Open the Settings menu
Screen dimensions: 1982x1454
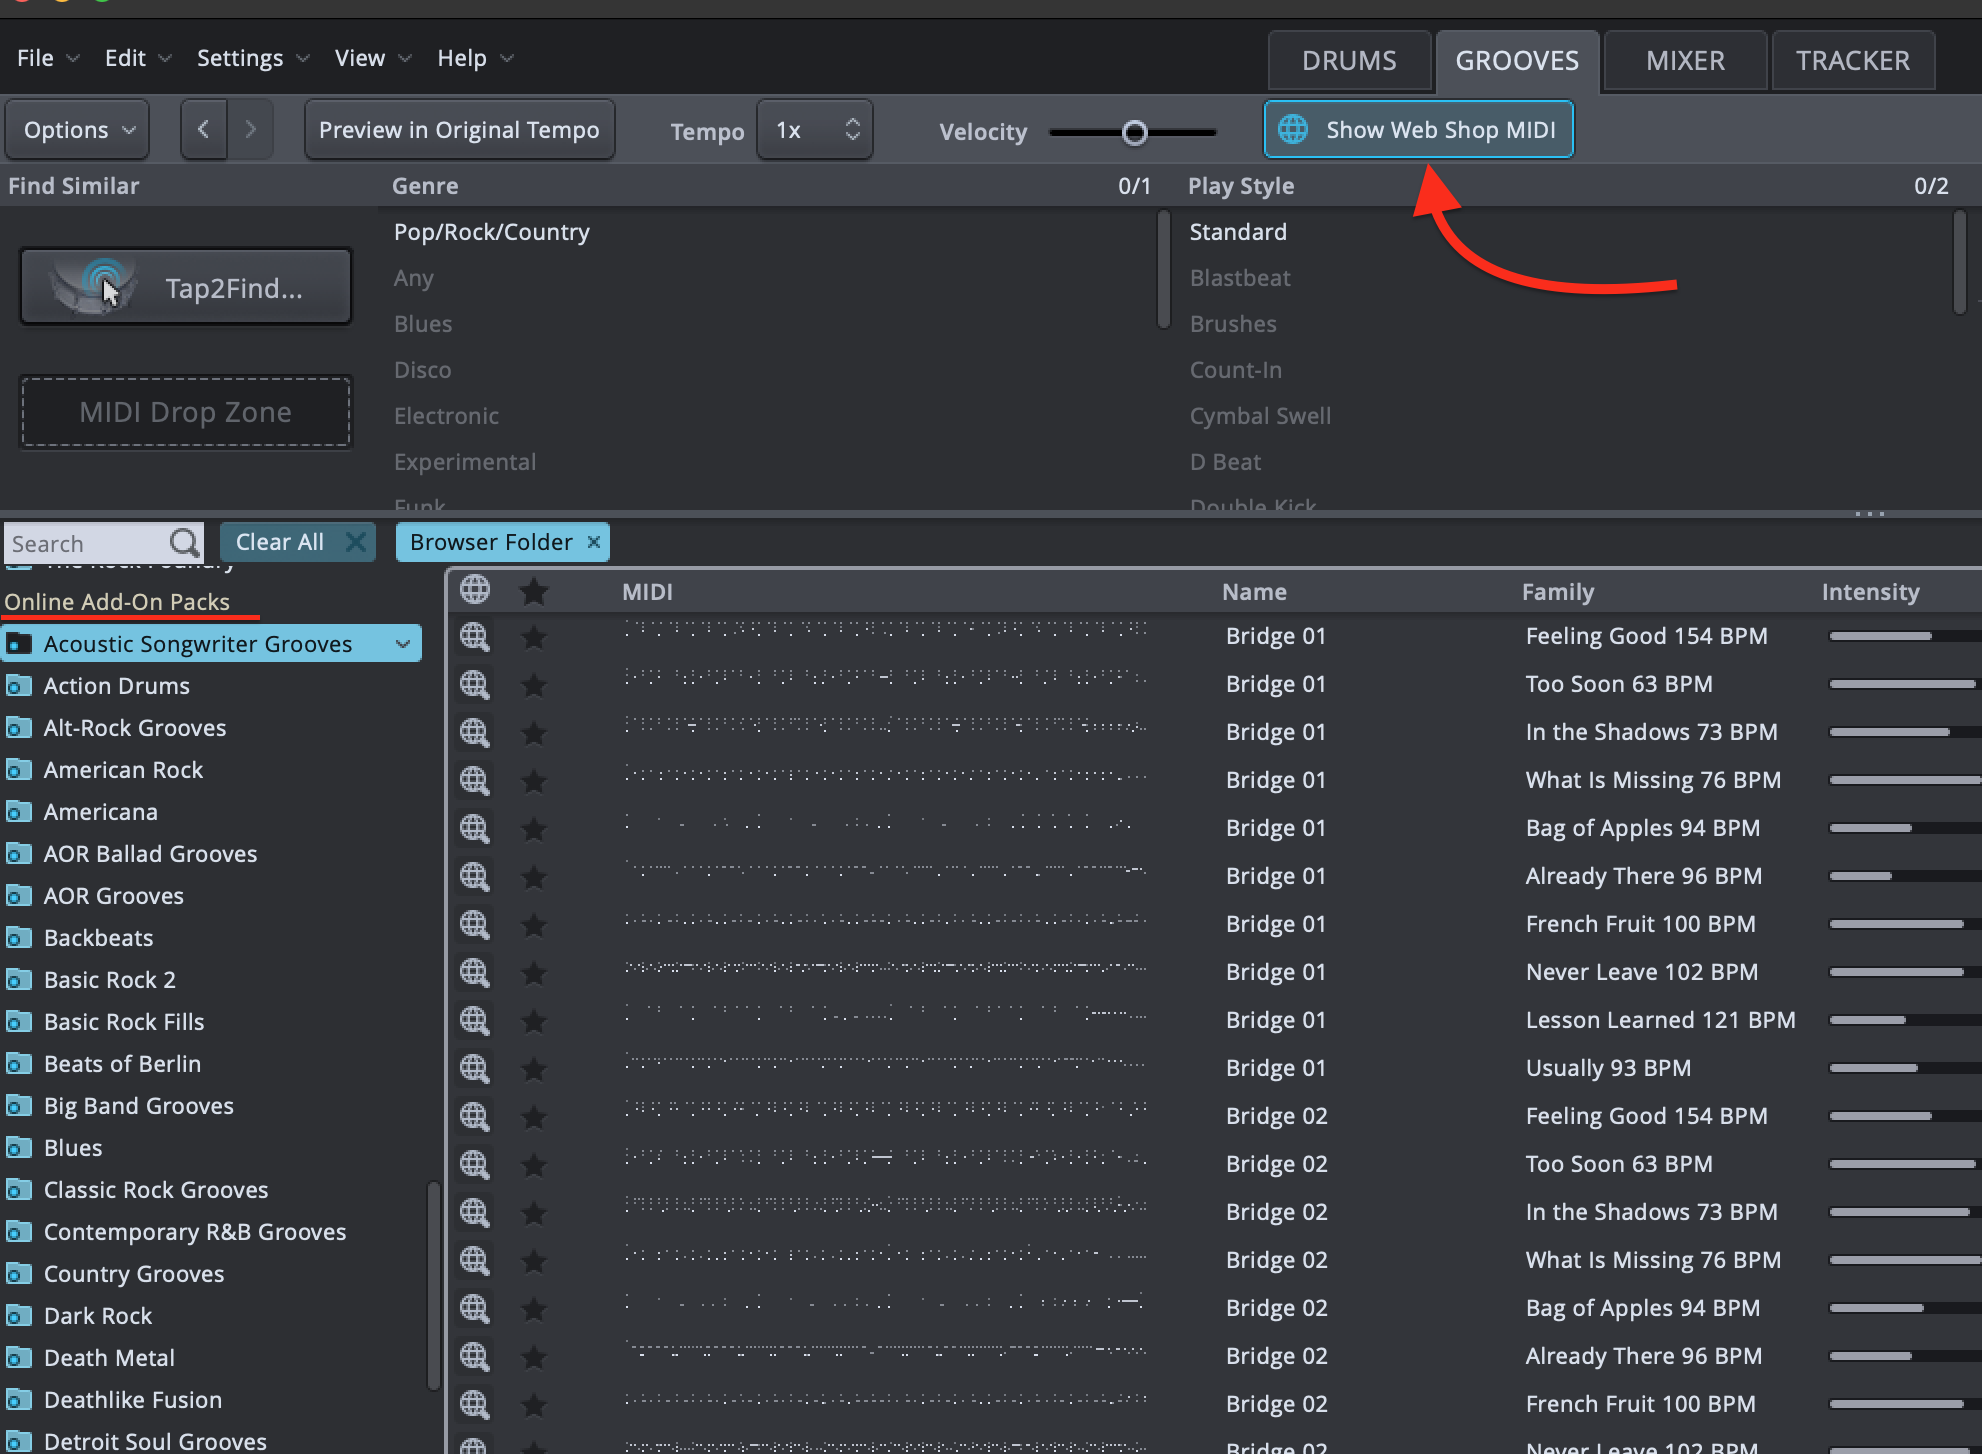[240, 58]
